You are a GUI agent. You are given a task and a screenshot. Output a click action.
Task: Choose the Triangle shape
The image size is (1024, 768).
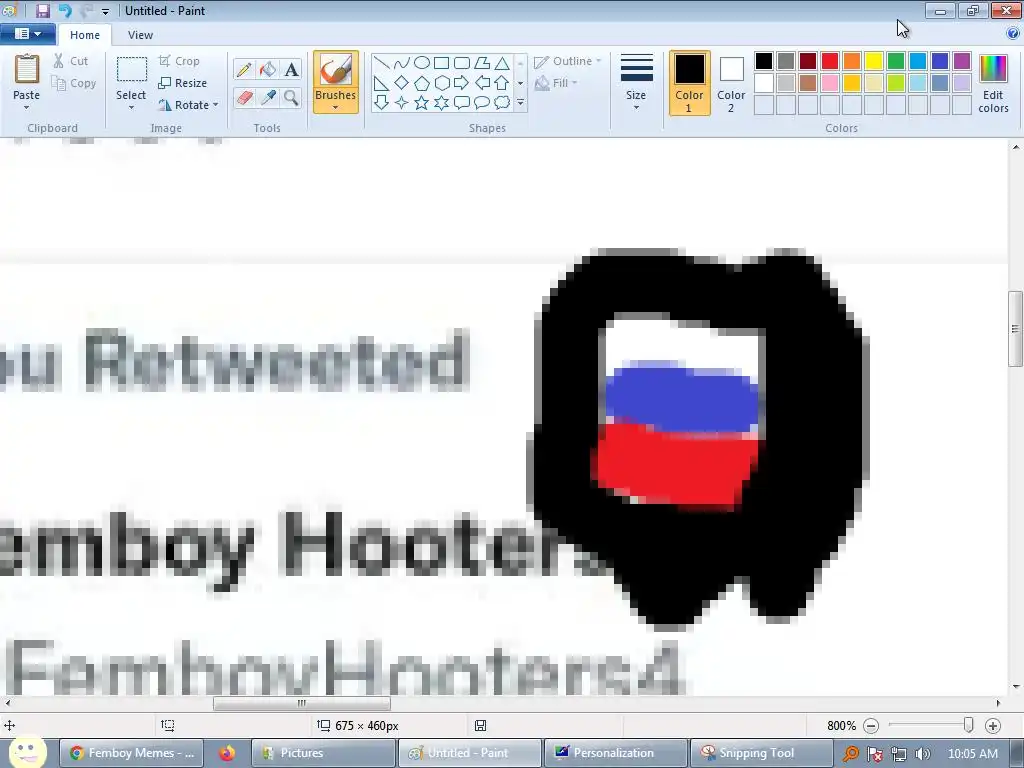(x=502, y=63)
